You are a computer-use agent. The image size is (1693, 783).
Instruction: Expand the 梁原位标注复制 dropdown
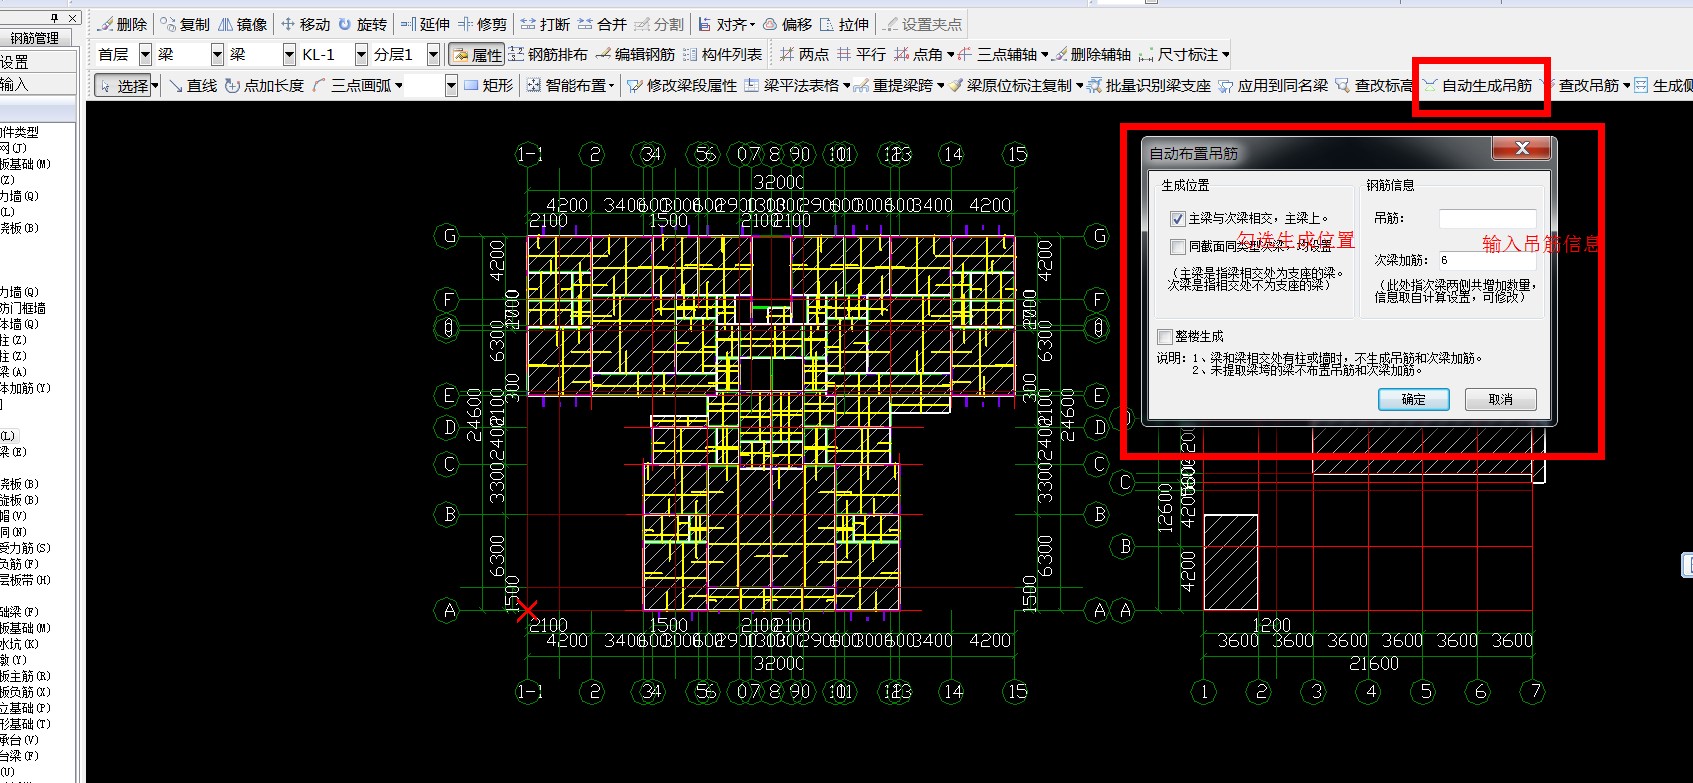click(1079, 85)
